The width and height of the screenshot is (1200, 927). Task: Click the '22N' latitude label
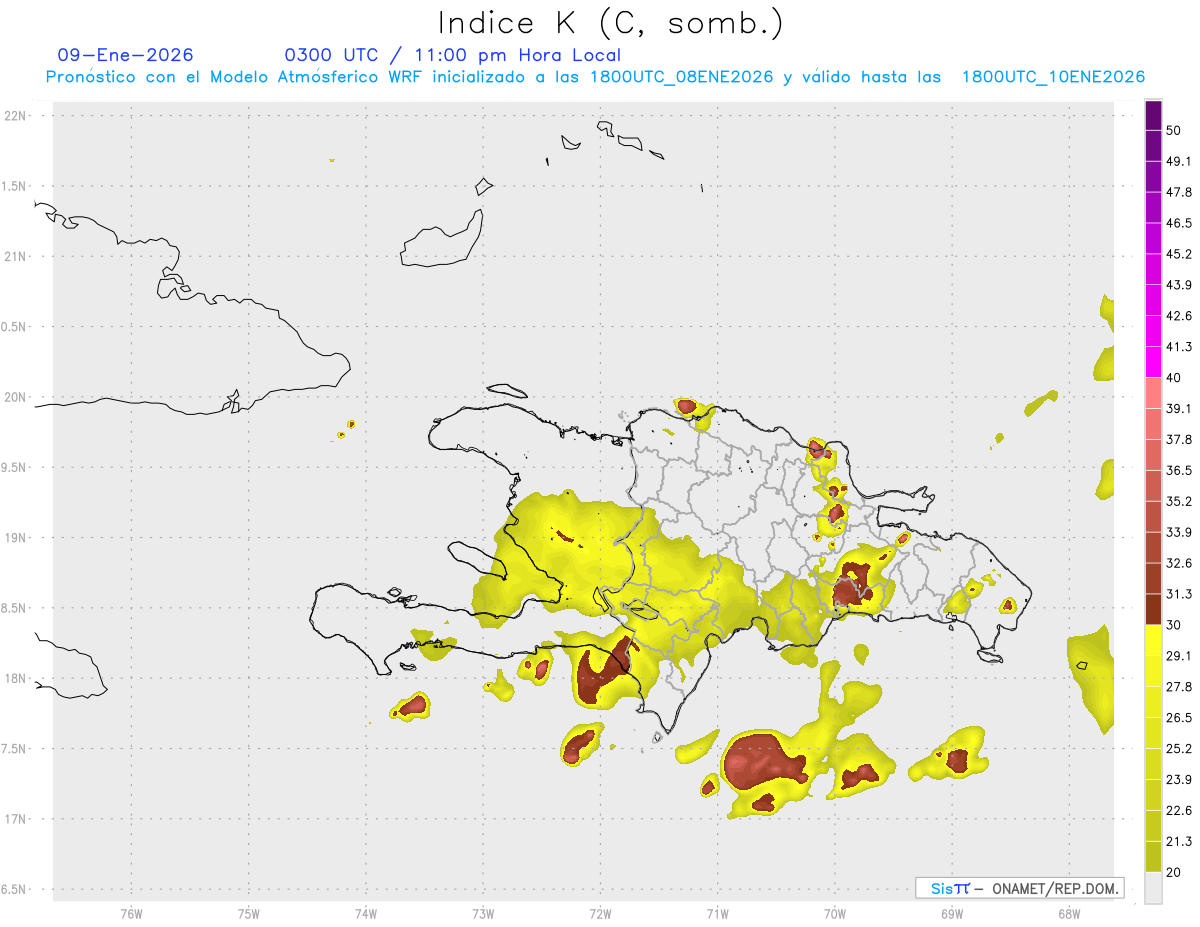pyautogui.click(x=15, y=115)
